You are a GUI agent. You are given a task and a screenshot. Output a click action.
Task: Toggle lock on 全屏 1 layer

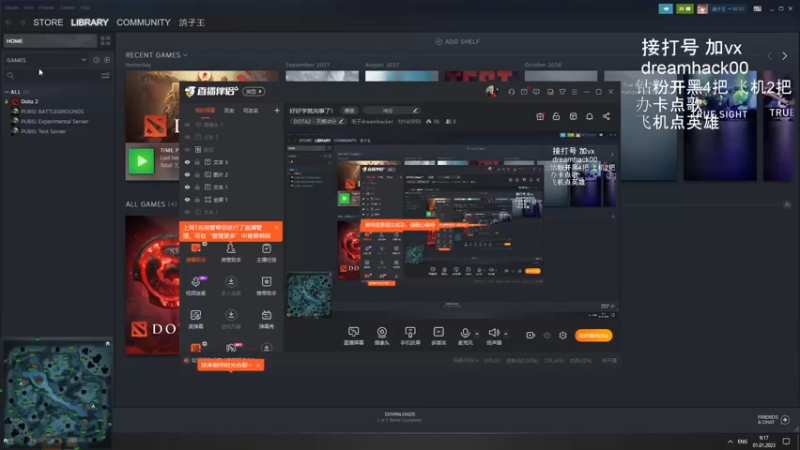tap(197, 199)
